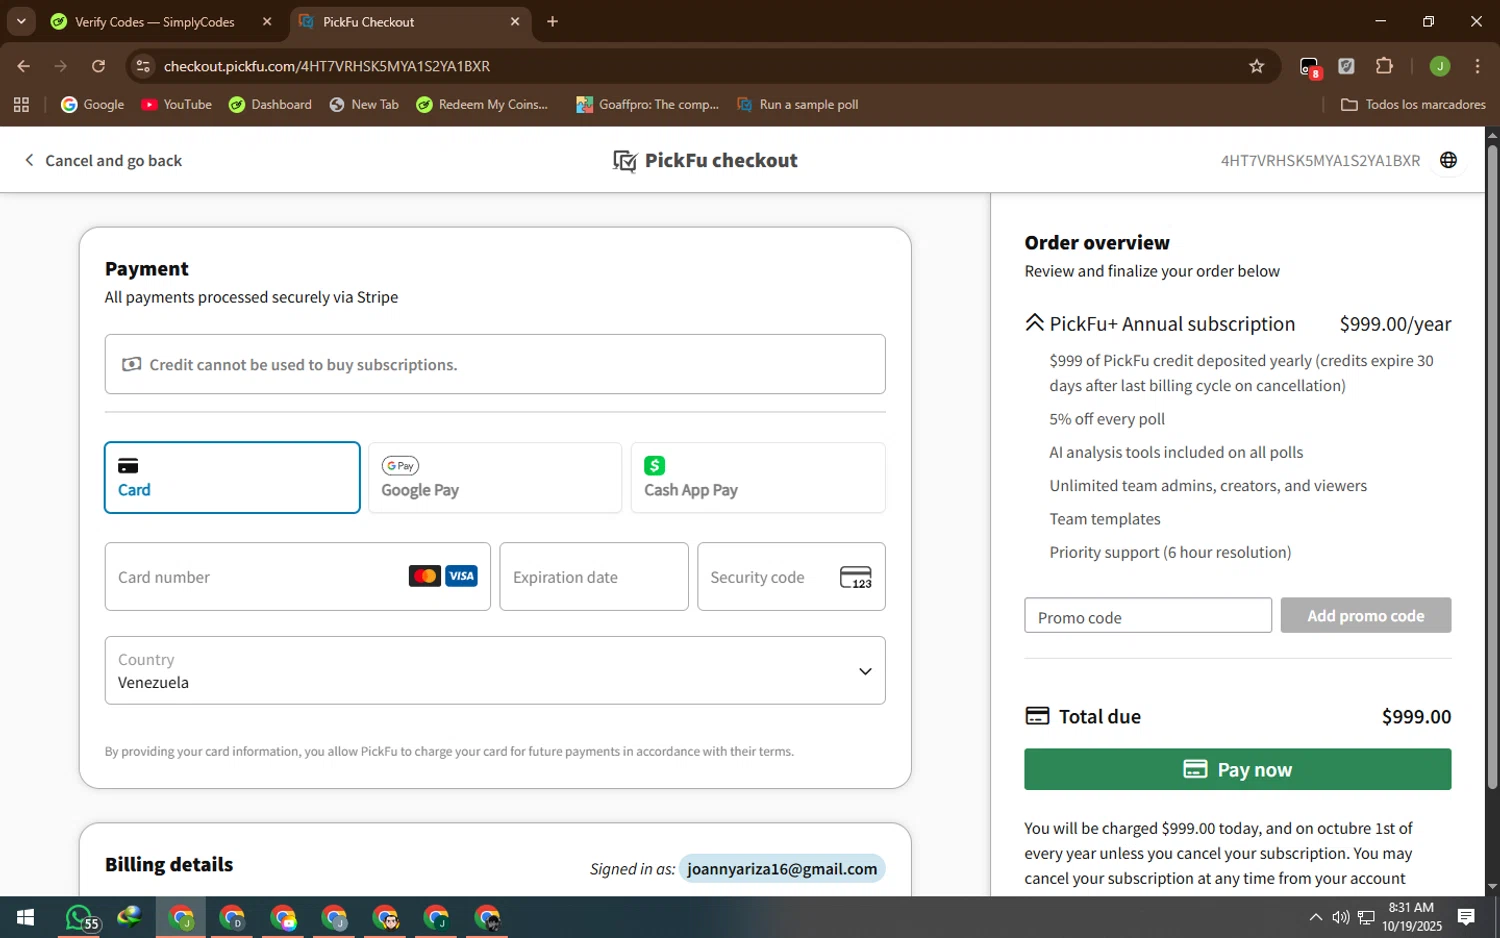Click the signed-in email joannyariza16@gmail.com
Screen dimensions: 1500x938
782,869
